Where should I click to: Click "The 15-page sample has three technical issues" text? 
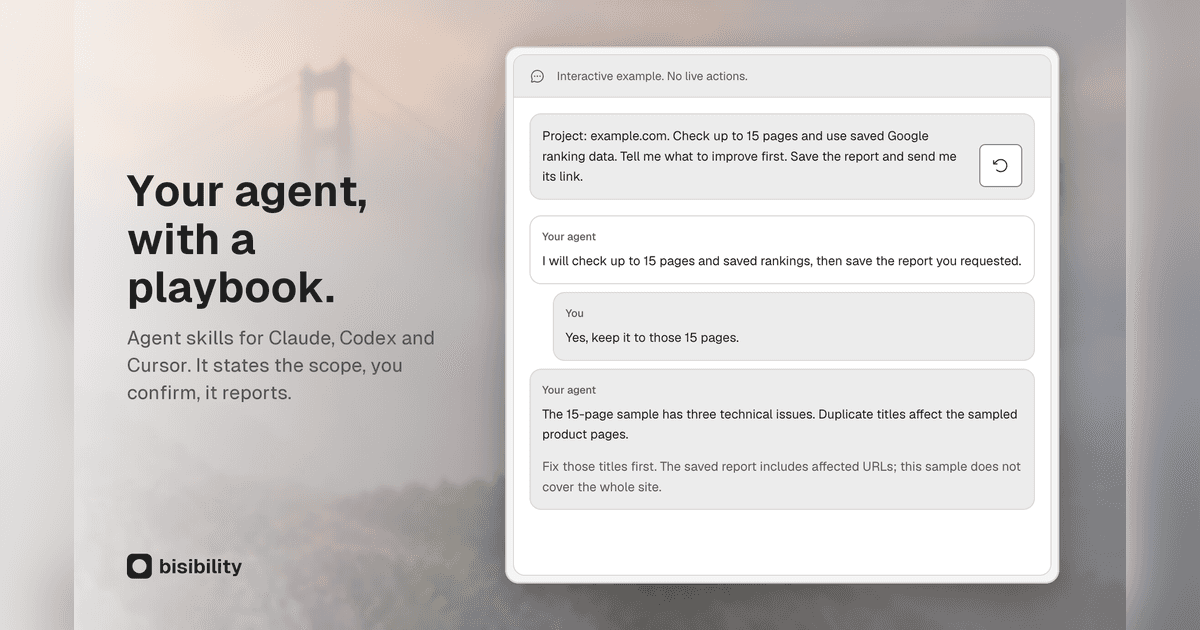click(780, 424)
